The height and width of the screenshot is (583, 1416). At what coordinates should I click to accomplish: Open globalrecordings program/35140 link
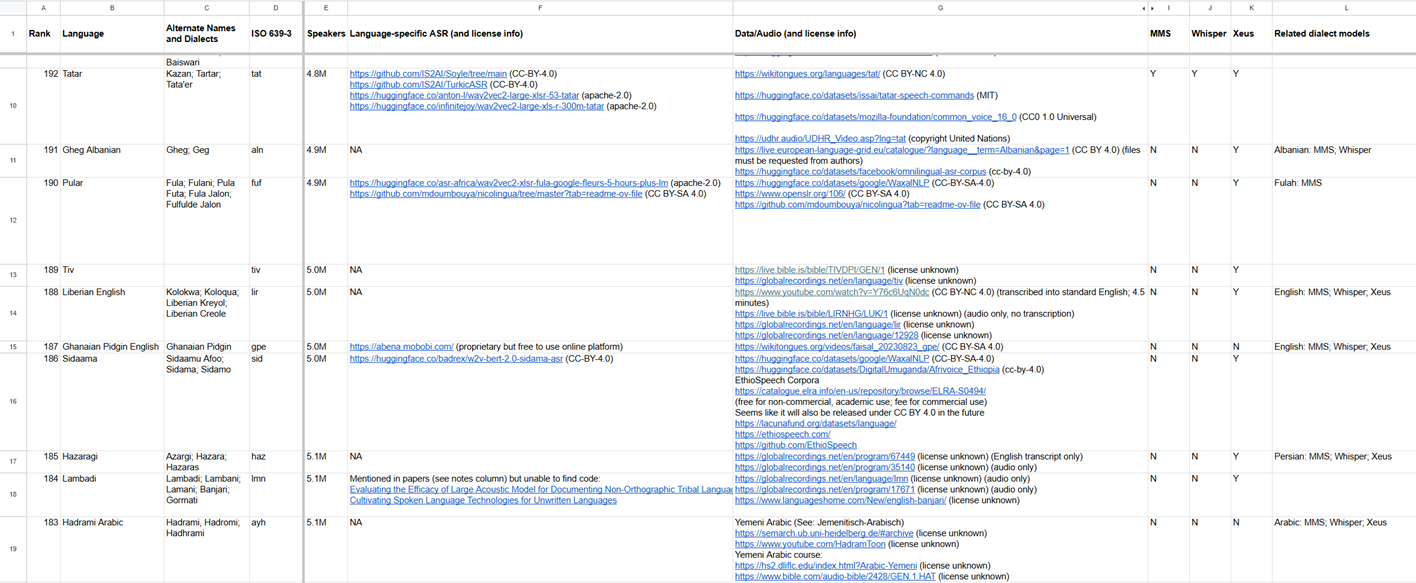825,467
